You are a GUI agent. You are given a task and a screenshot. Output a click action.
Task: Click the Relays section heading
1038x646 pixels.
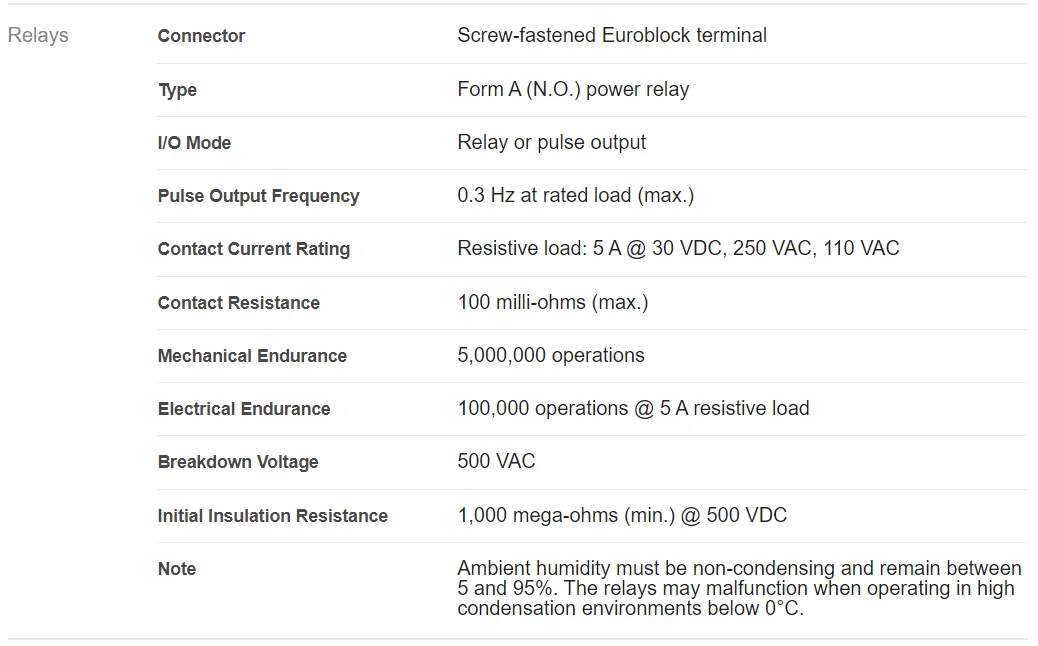[x=38, y=35]
